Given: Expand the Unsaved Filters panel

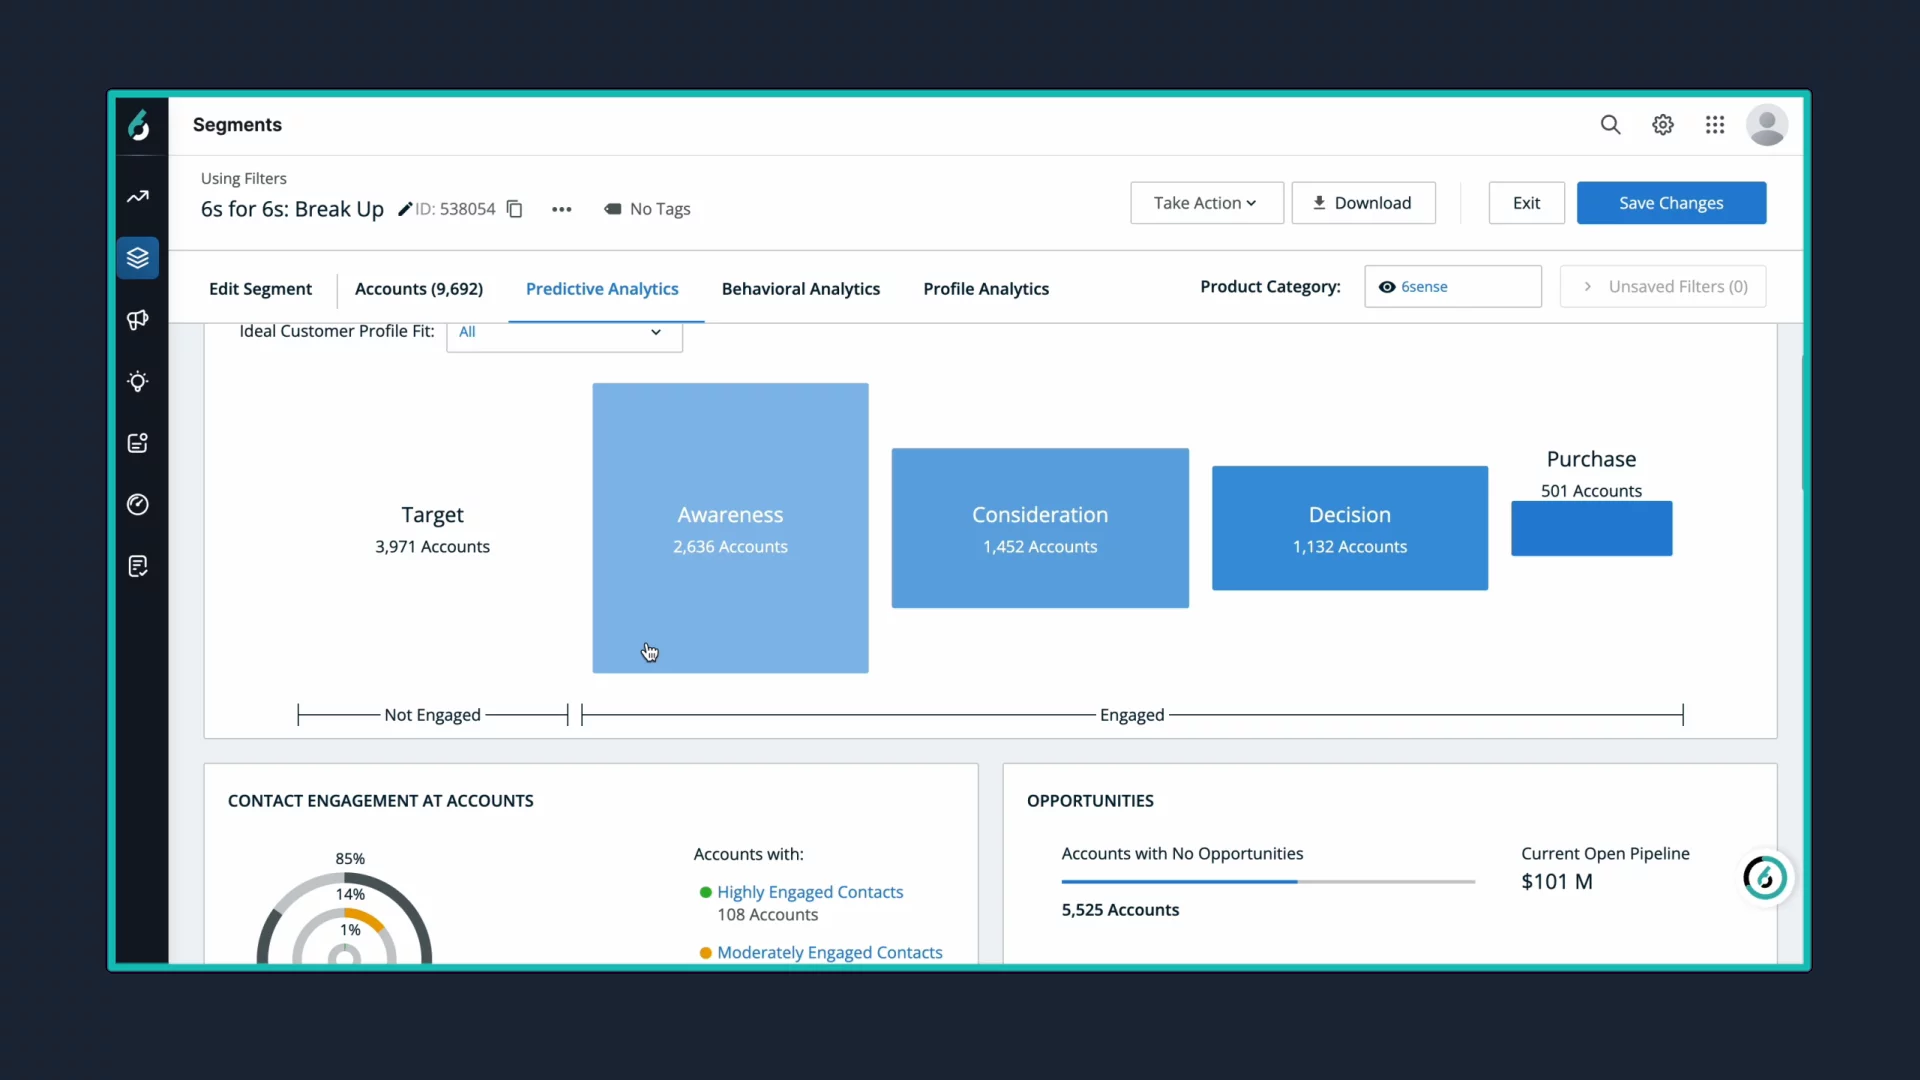Looking at the screenshot, I should (1663, 287).
